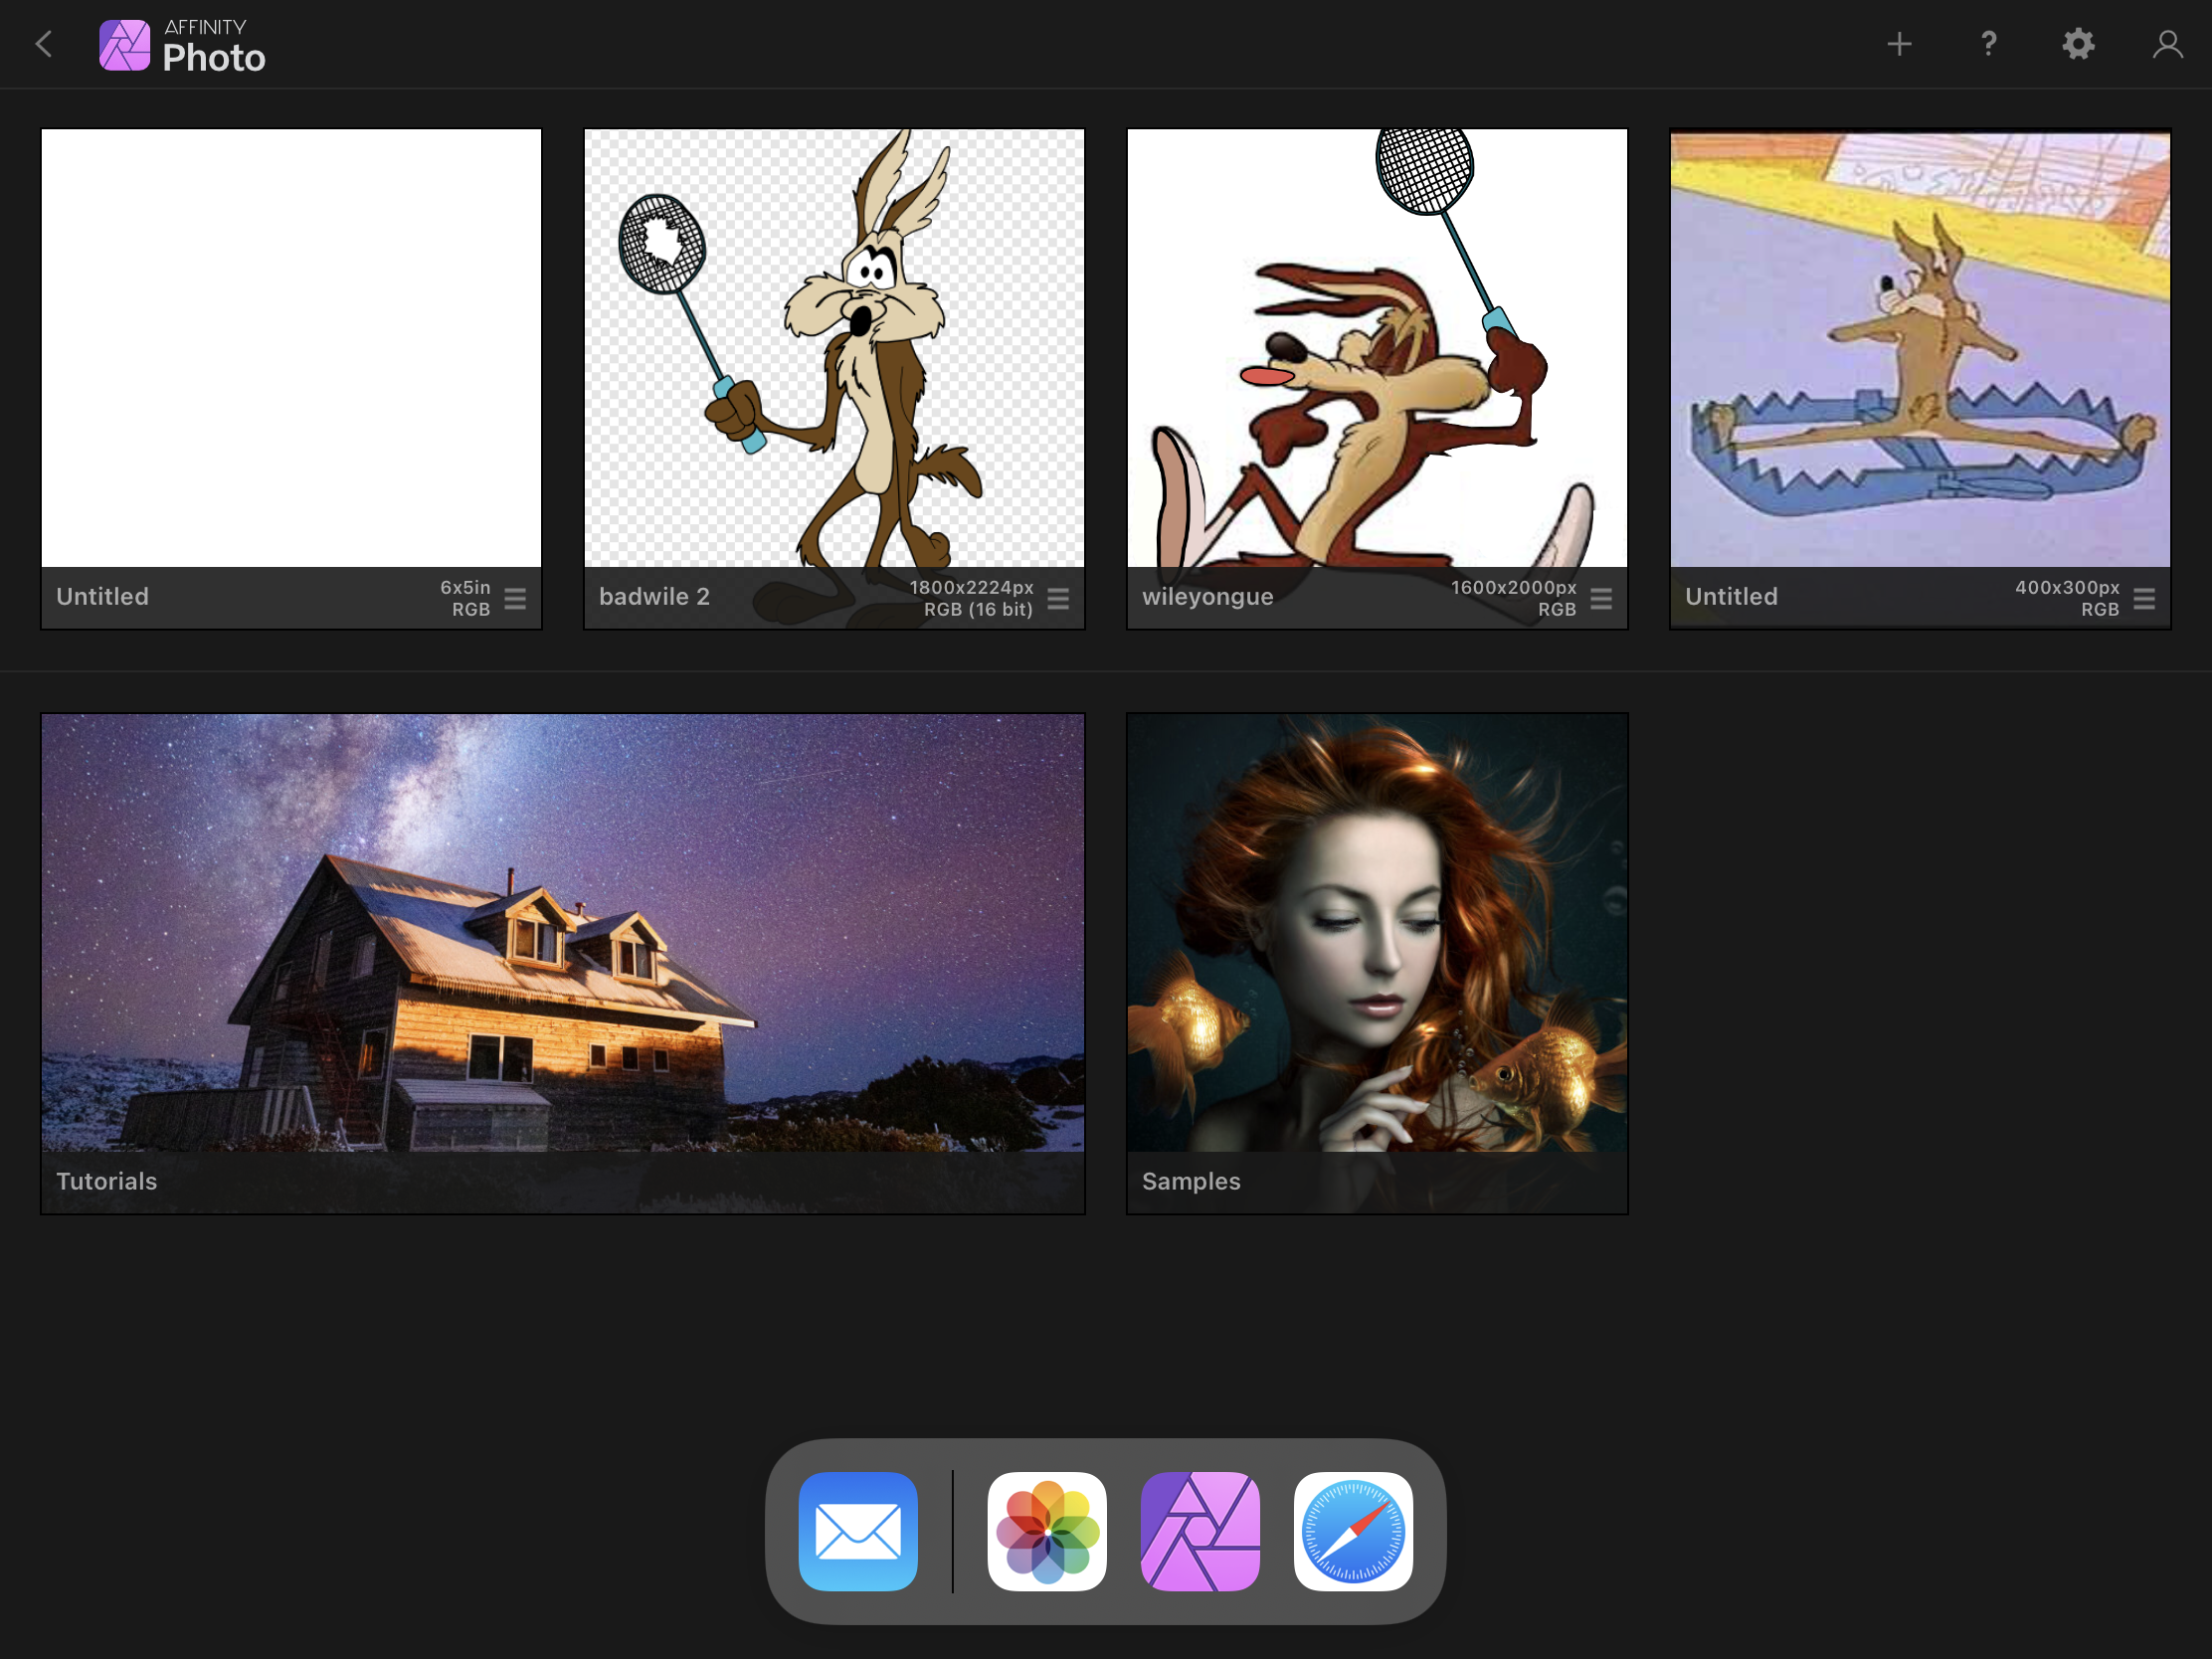Screen dimensions: 2212x1659
Task: Go back using the left arrow
Action: (44, 44)
